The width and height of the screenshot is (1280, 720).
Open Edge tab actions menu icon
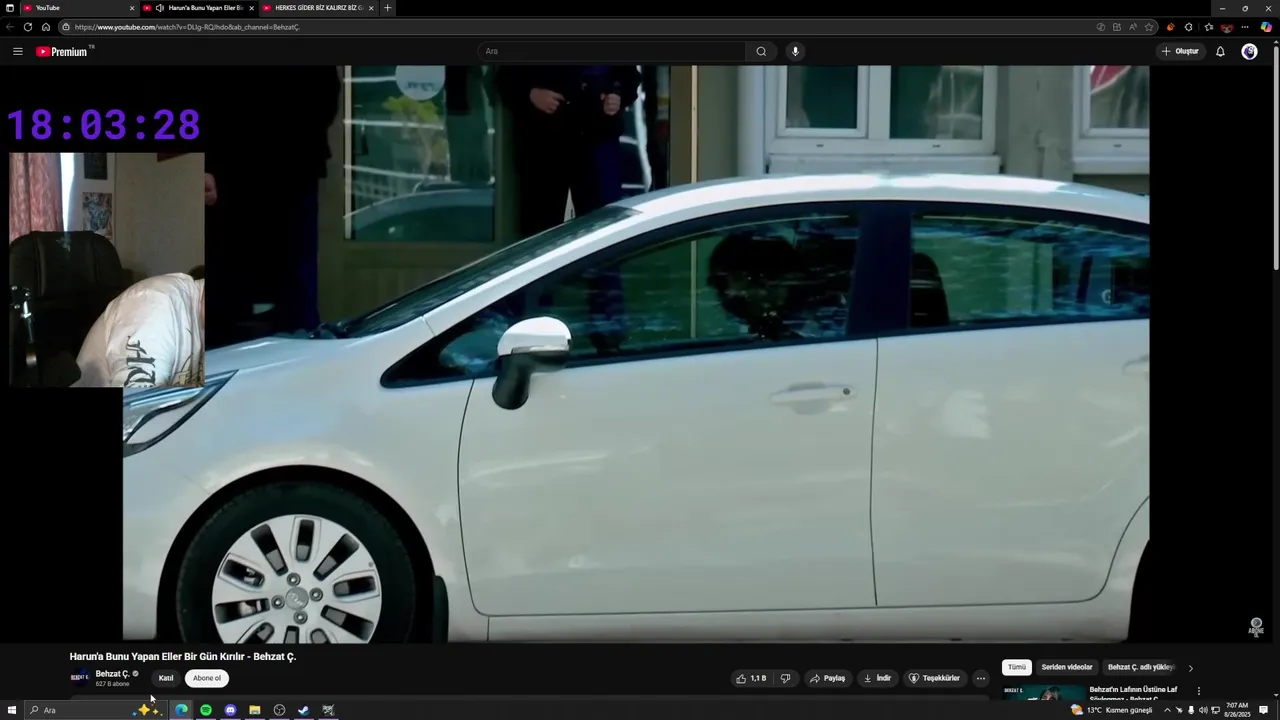tap(10, 8)
